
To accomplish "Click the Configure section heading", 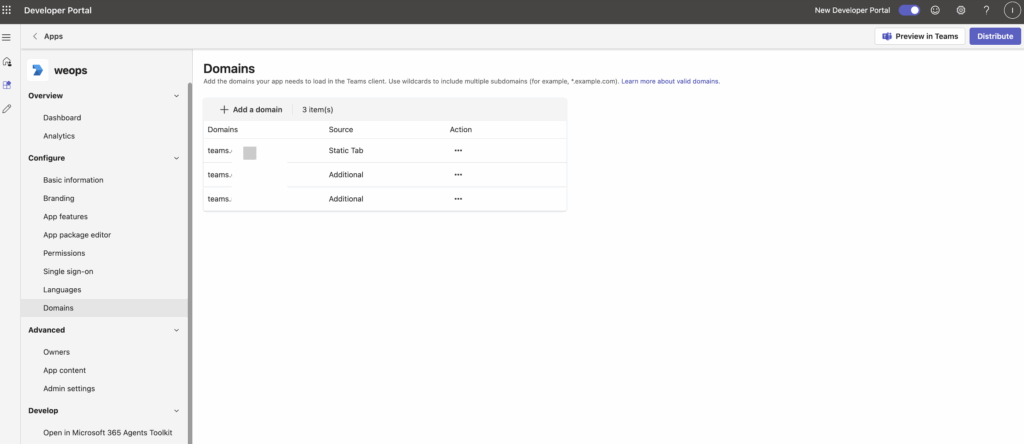I will pyautogui.click(x=46, y=158).
